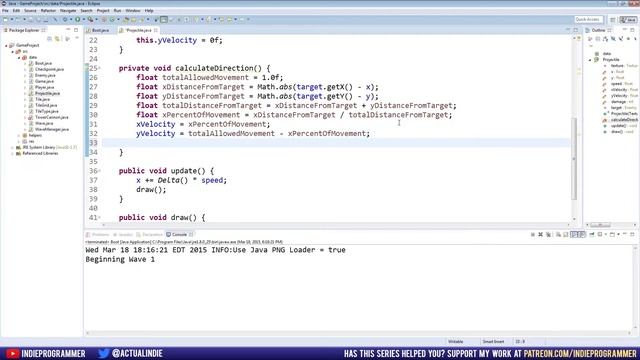This screenshot has width=640, height=360.
Task: Expand the JRE System Library node
Action: (13, 147)
